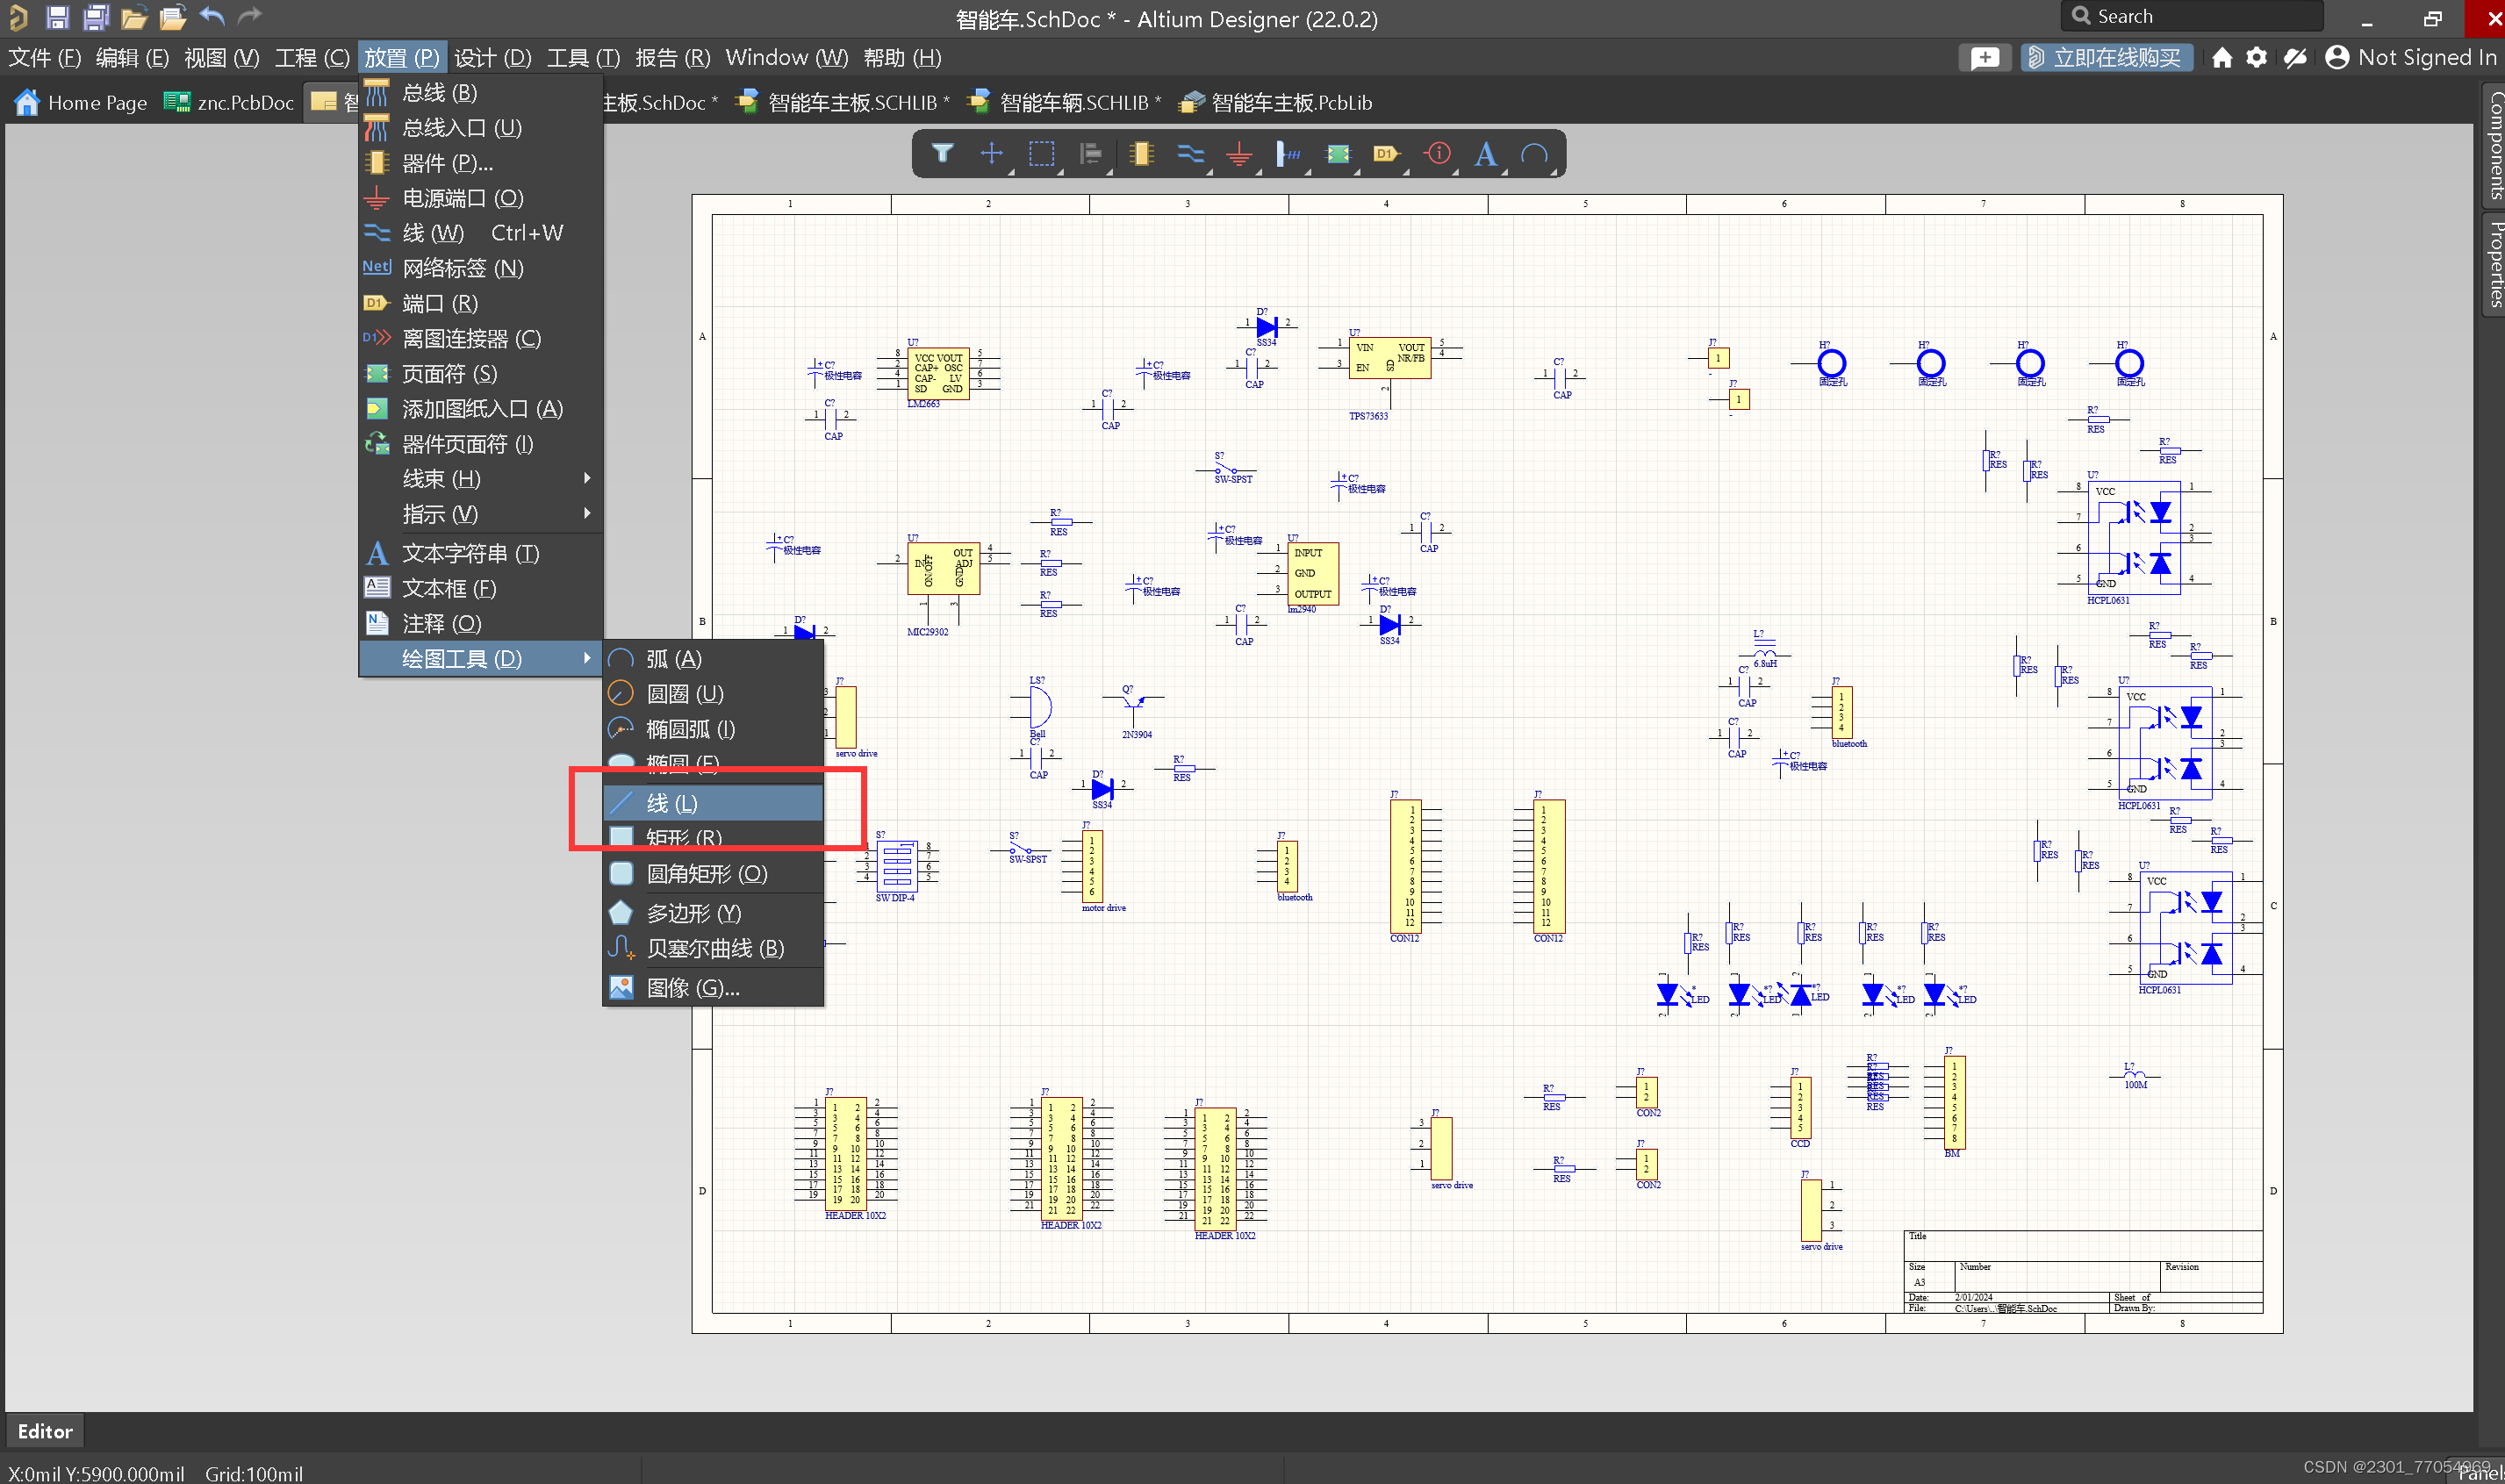Switch to the znc.PcbDoc tab
The image size is (2505, 1484).
[228, 102]
